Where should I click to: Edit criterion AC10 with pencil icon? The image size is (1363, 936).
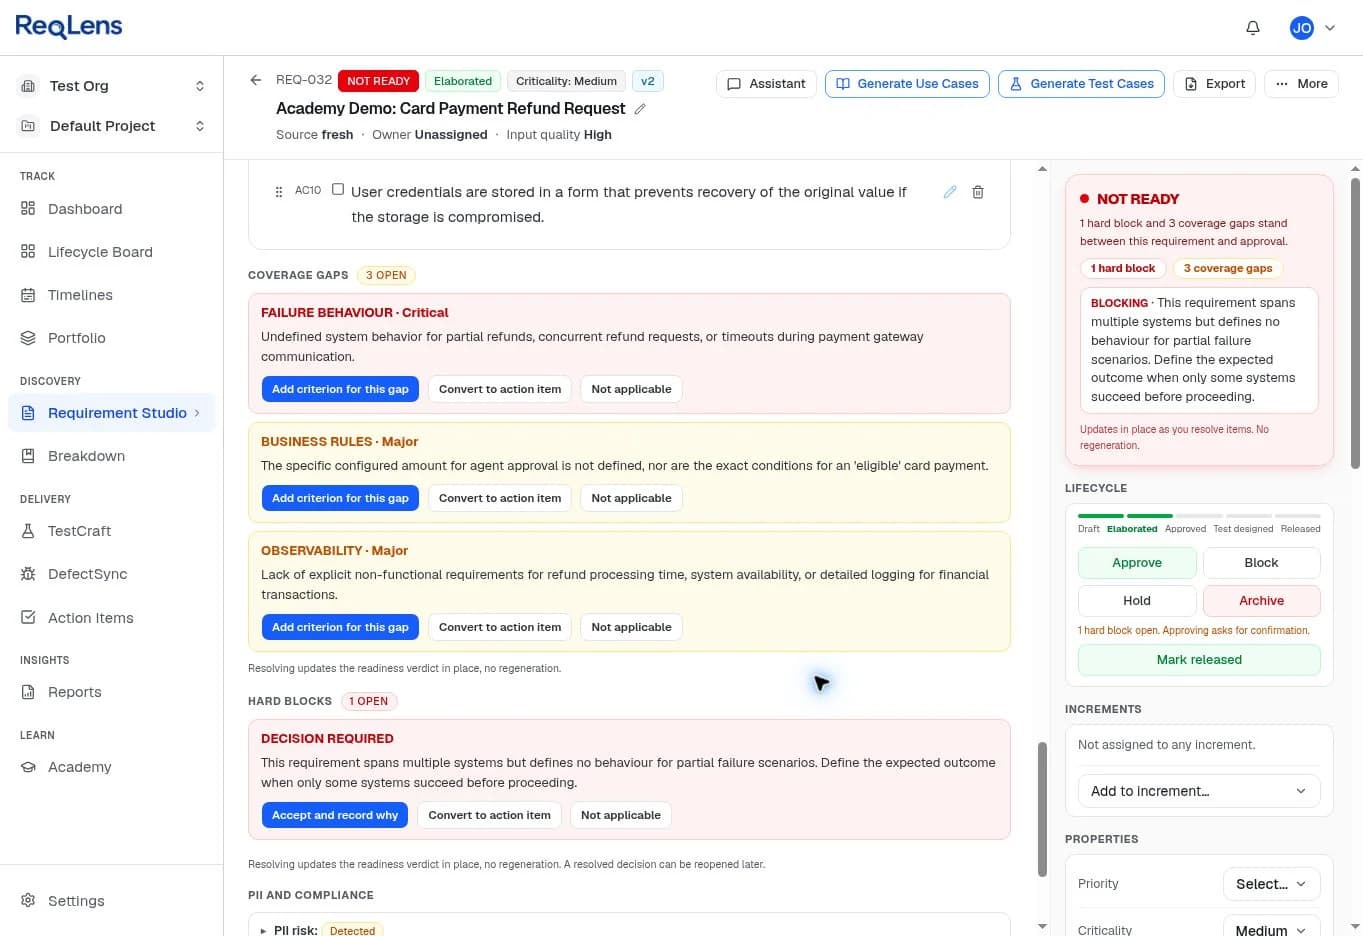pos(950,192)
